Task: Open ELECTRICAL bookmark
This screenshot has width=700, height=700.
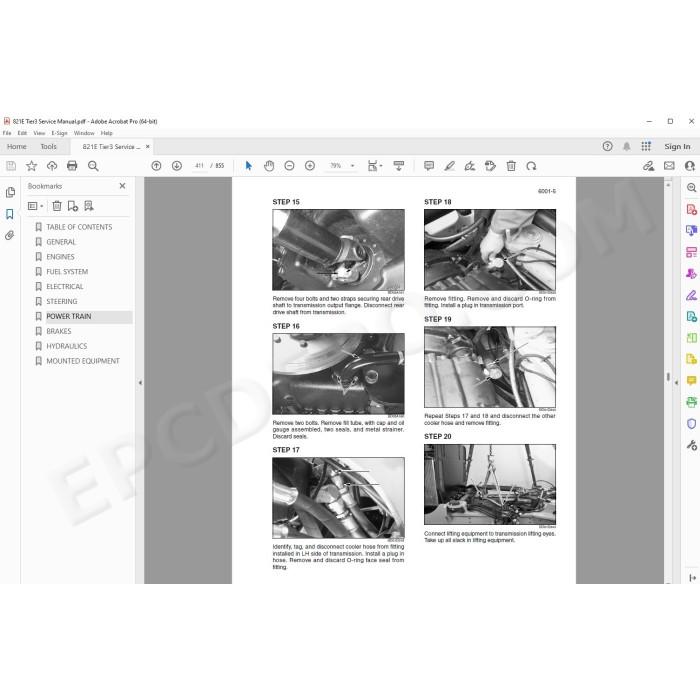Action: 65,286
